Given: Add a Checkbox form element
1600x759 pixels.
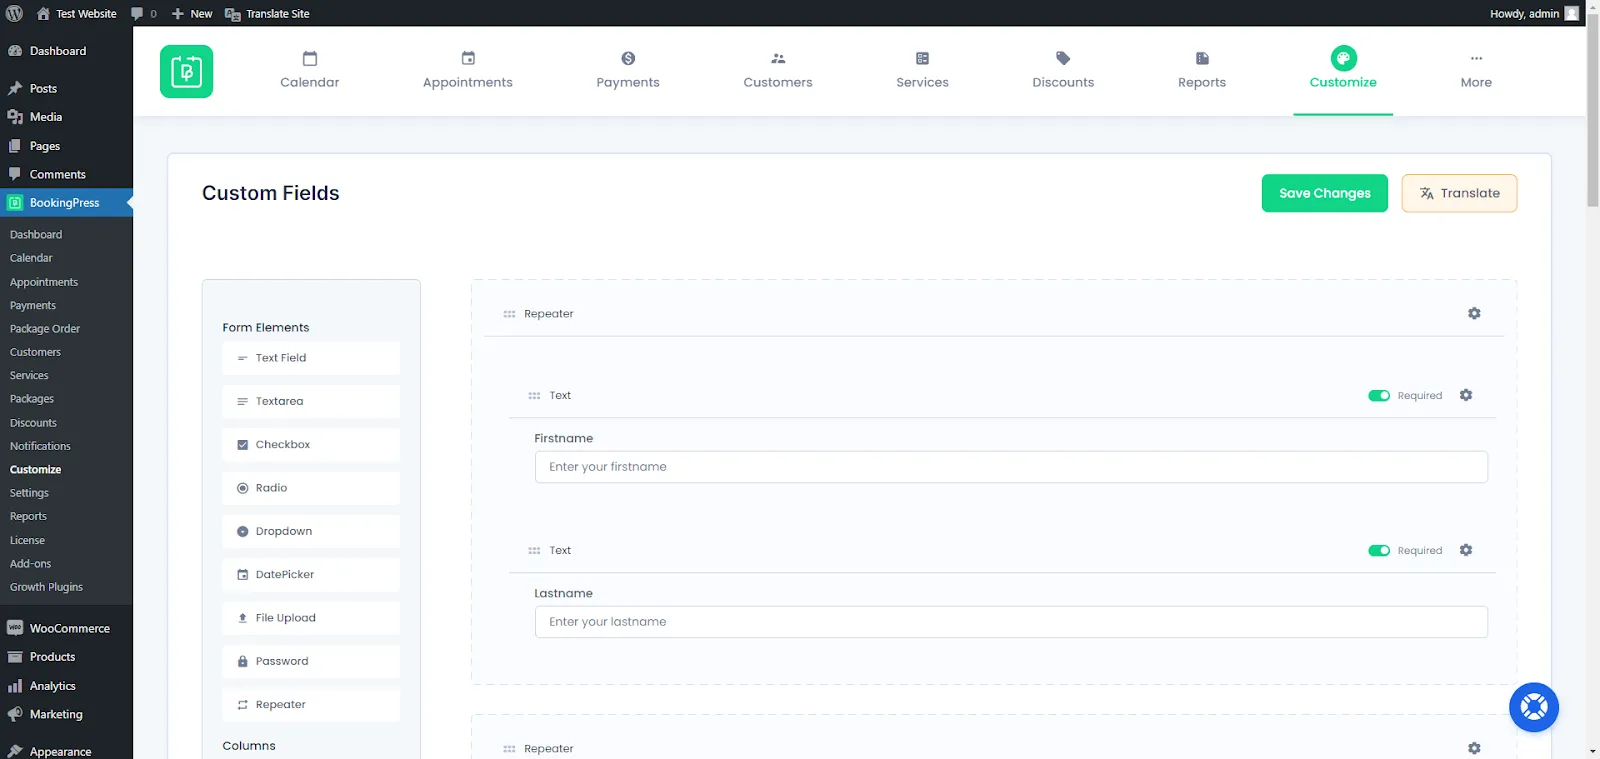Looking at the screenshot, I should click(311, 445).
